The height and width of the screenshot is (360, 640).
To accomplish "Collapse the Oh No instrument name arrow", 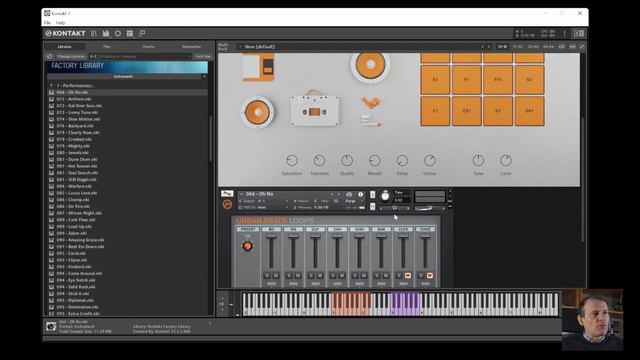I will coord(241,194).
